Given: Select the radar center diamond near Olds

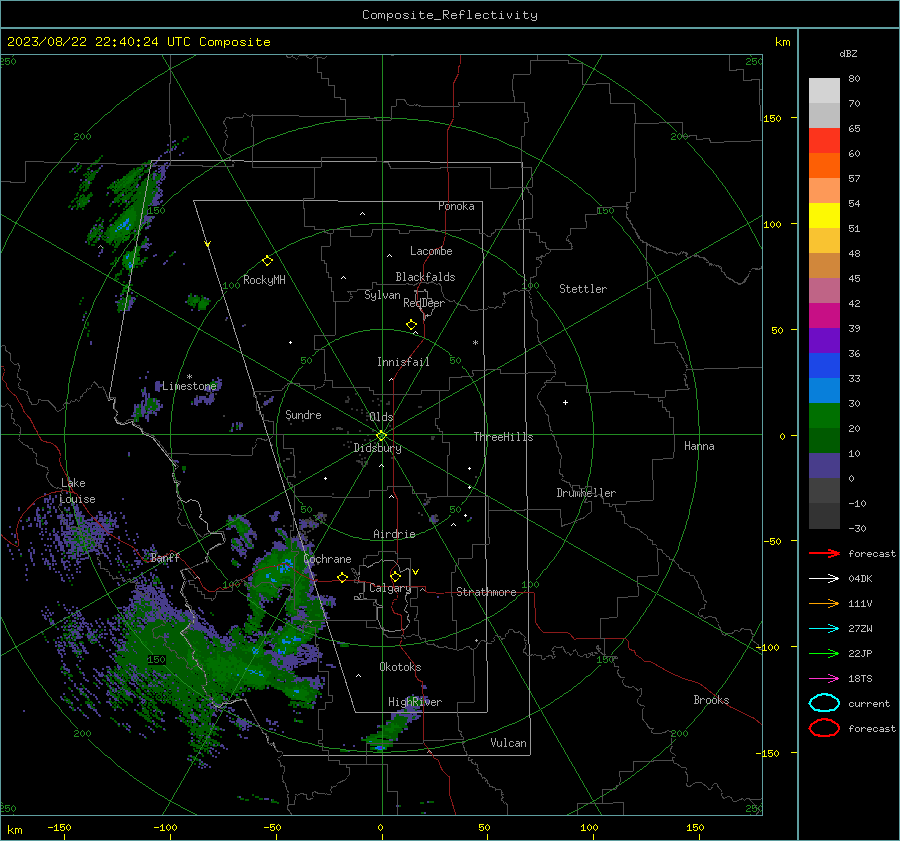Looking at the screenshot, I should (381, 436).
